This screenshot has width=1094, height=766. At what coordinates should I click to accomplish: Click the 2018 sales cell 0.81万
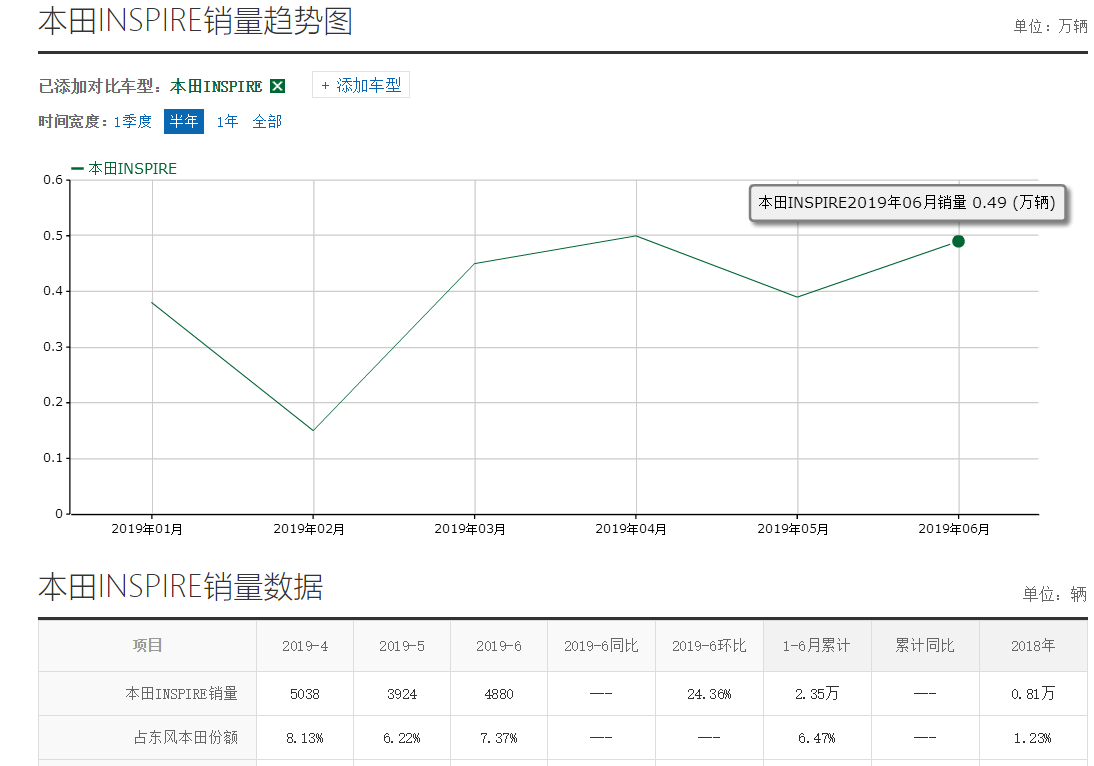click(1033, 693)
